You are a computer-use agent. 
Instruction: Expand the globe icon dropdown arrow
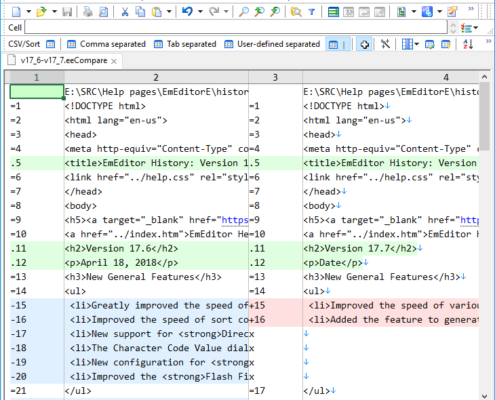439,12
